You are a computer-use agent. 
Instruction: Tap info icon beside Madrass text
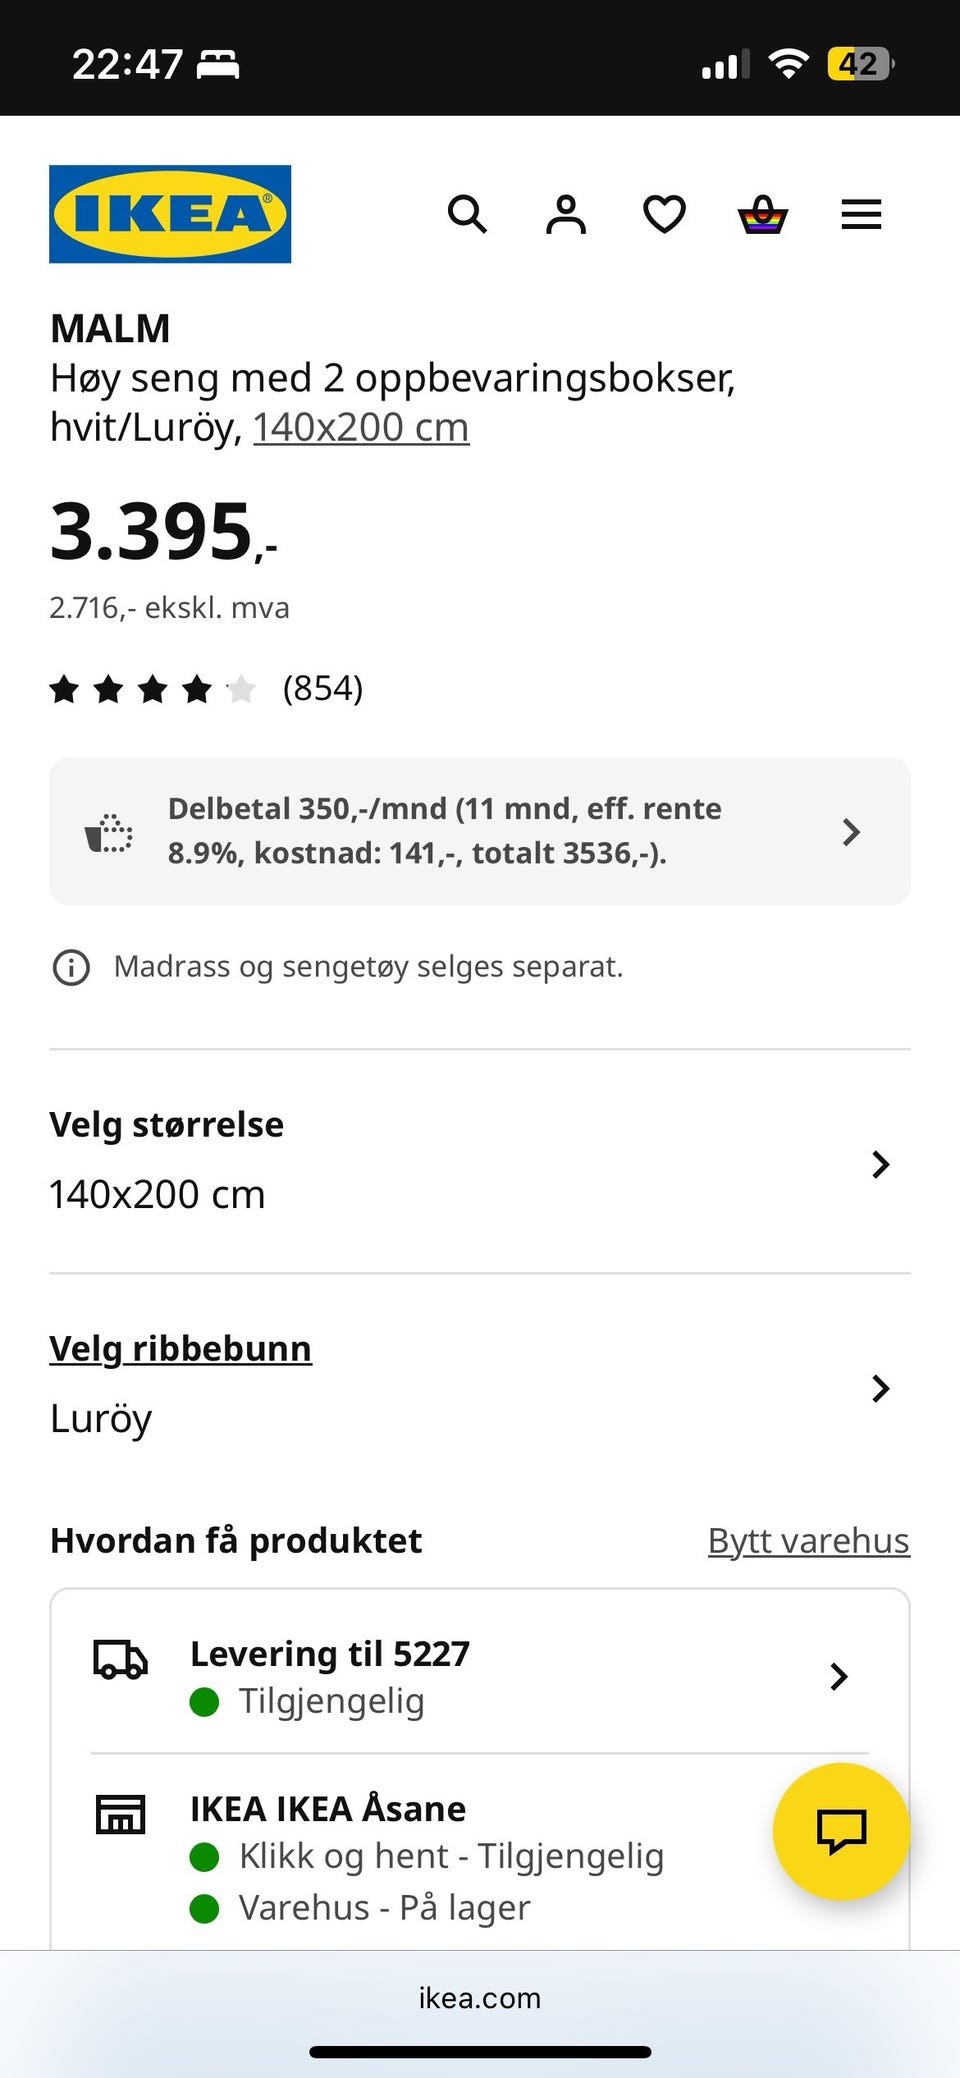click(71, 967)
